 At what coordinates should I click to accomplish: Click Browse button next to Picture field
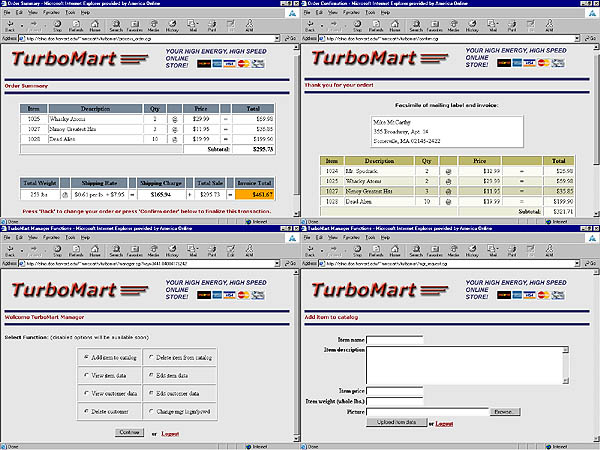[503, 411]
